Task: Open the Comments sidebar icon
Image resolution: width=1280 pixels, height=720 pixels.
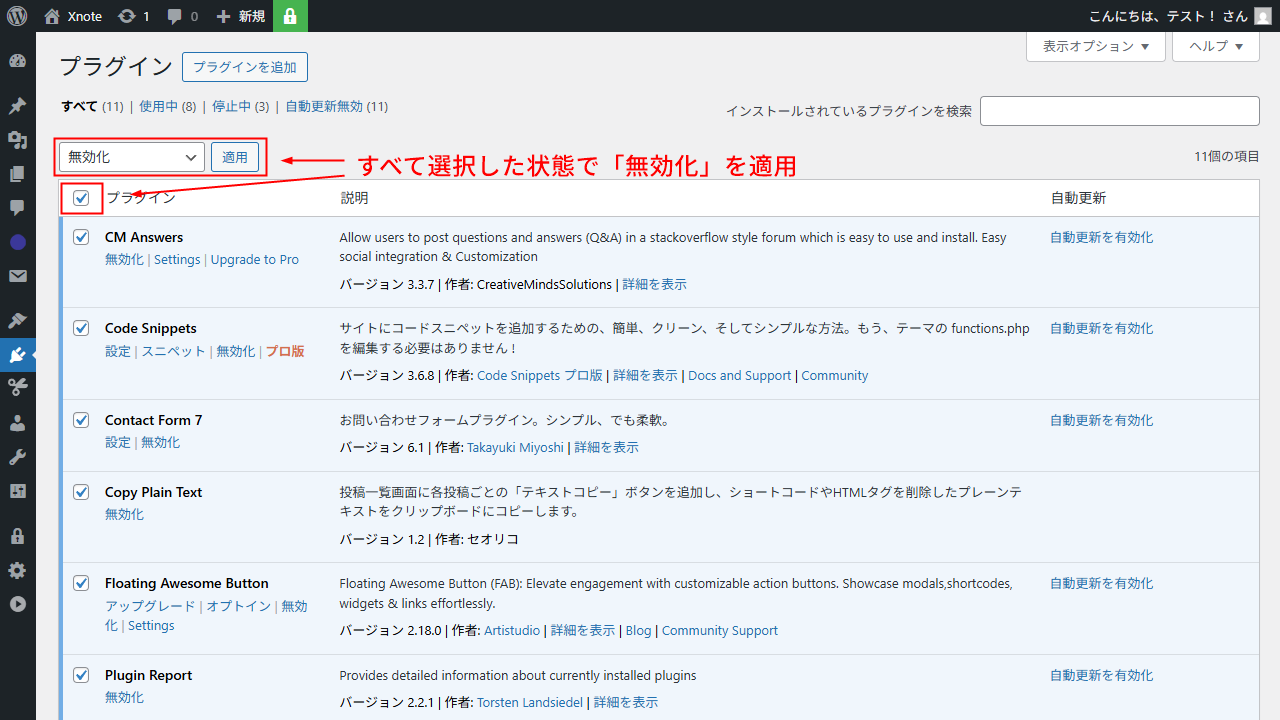Action: tap(17, 208)
